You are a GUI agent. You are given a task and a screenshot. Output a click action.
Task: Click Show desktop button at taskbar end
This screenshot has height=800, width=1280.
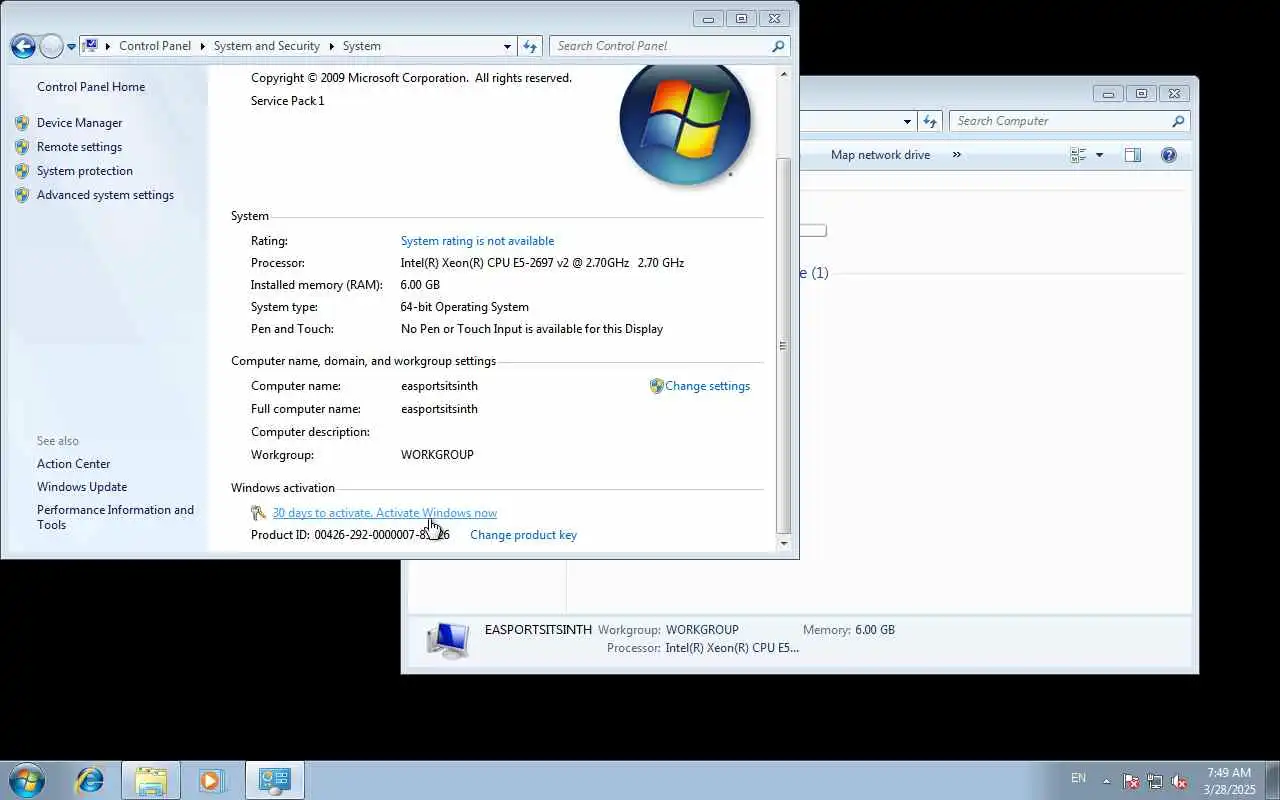pyautogui.click(x=1272, y=781)
